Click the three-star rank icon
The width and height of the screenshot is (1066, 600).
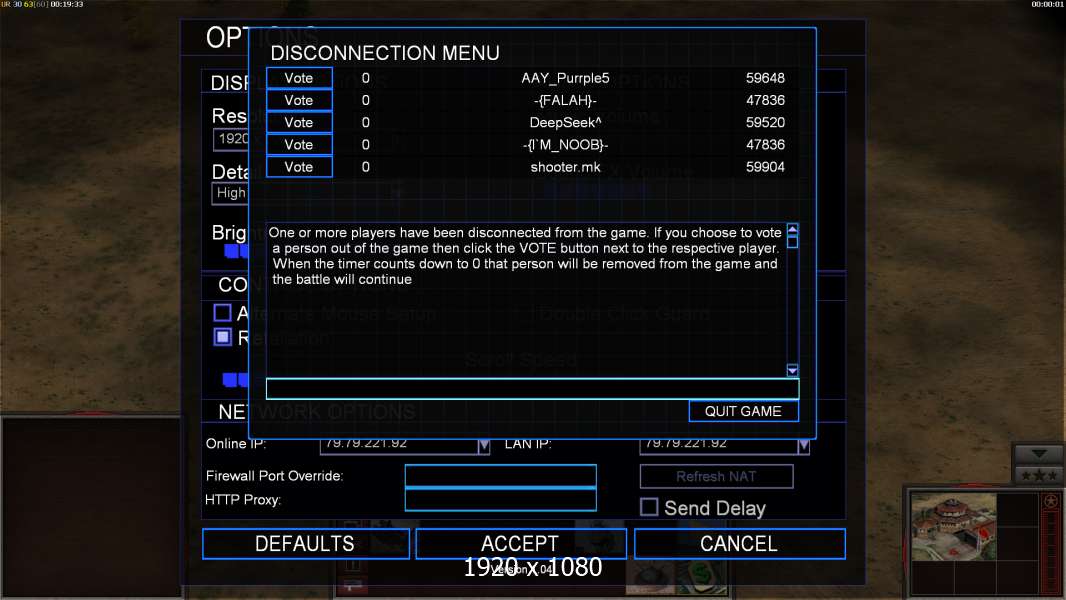tap(1038, 475)
